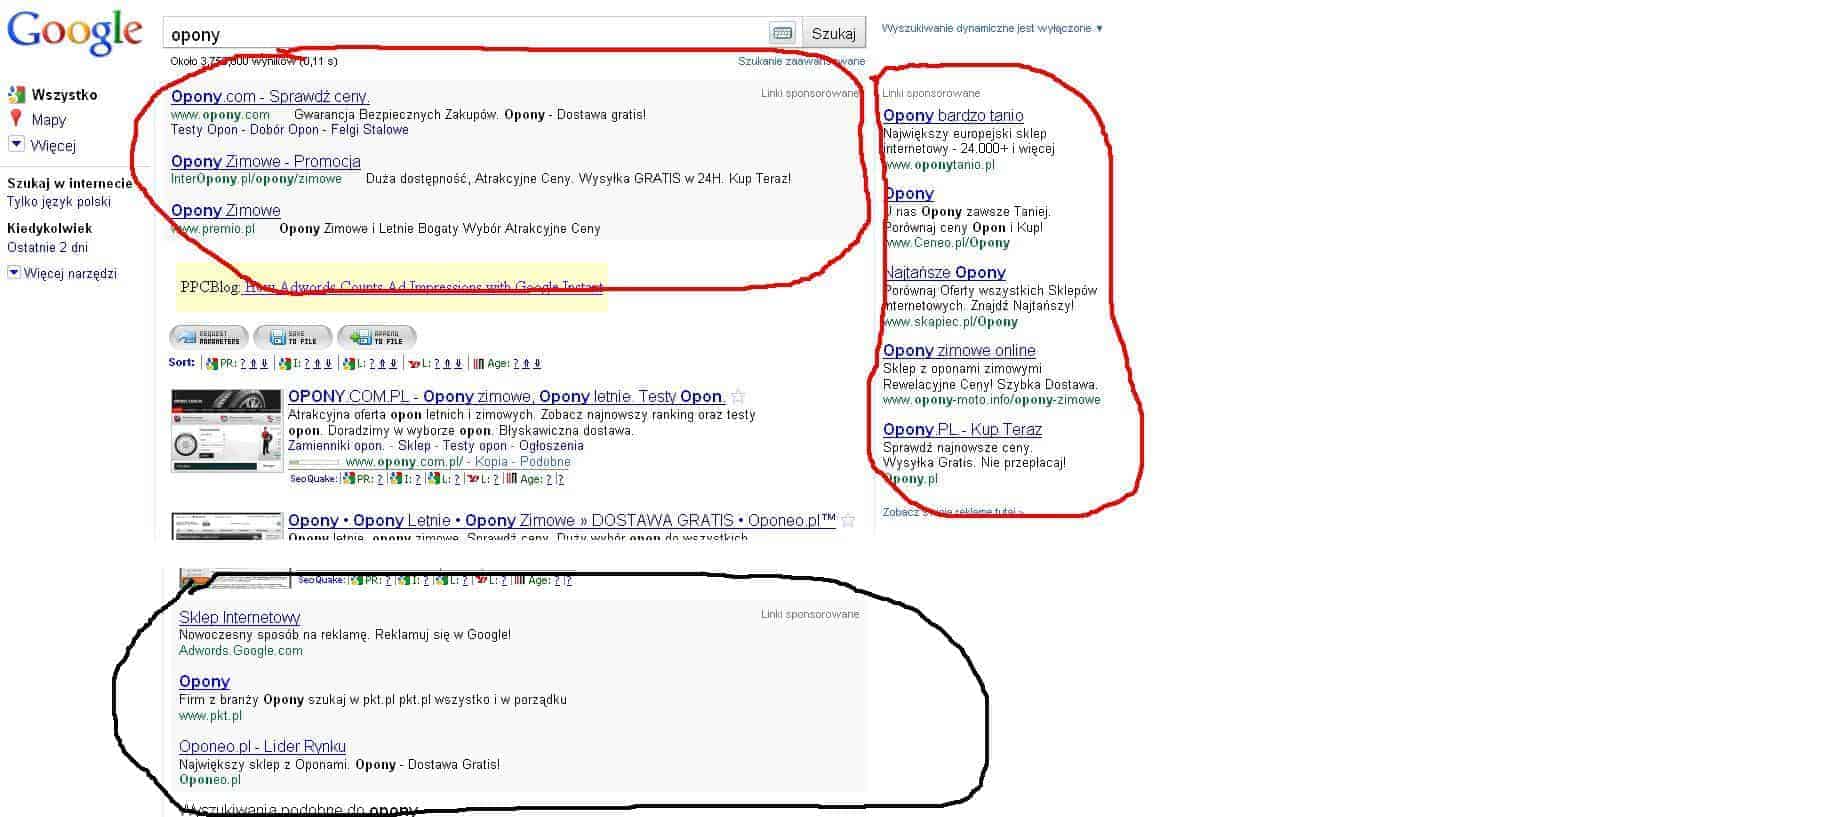Click the Google PR icon in Sort bar
1846x817 pixels.
pos(212,364)
